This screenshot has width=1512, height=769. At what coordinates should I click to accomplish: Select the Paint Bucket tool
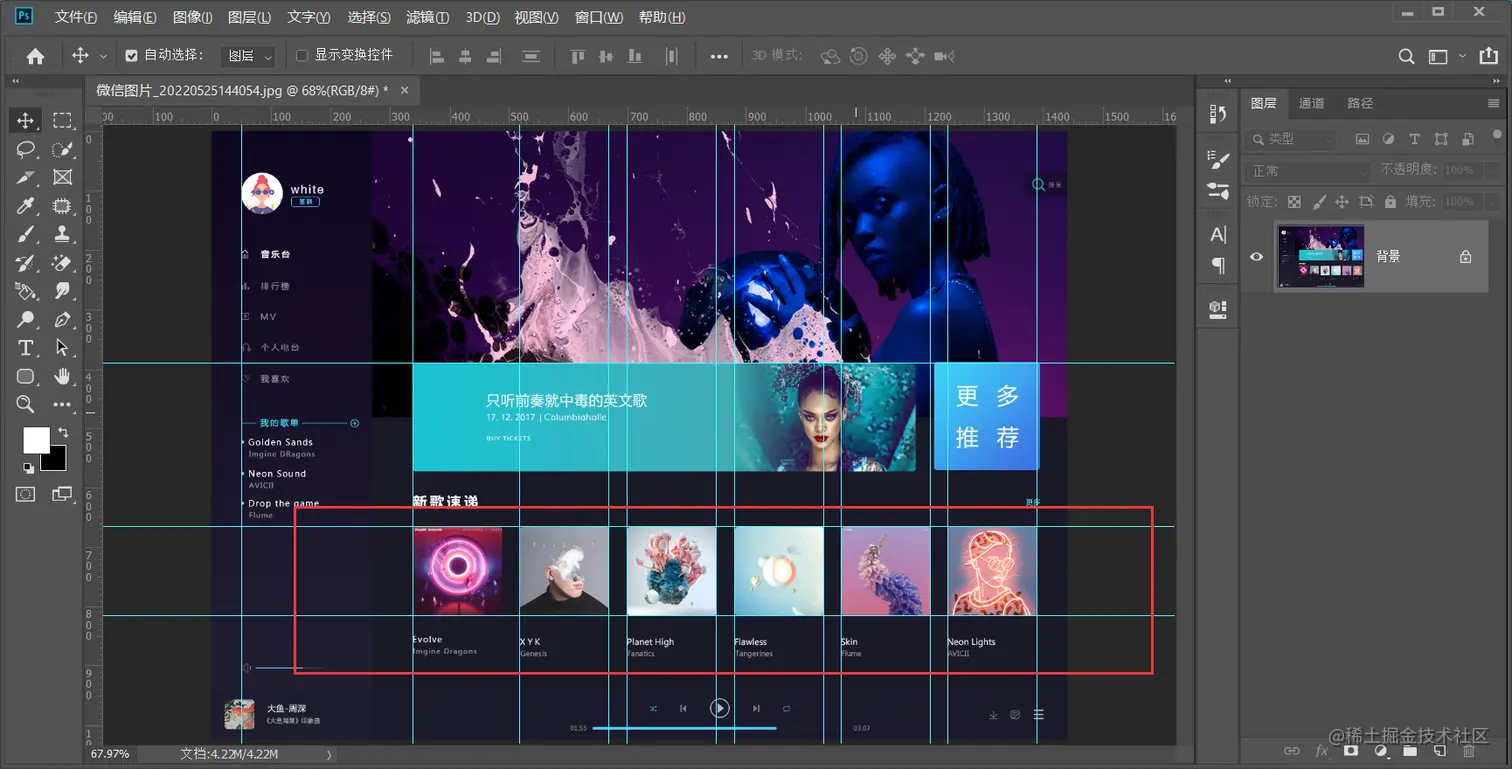pyautogui.click(x=26, y=291)
